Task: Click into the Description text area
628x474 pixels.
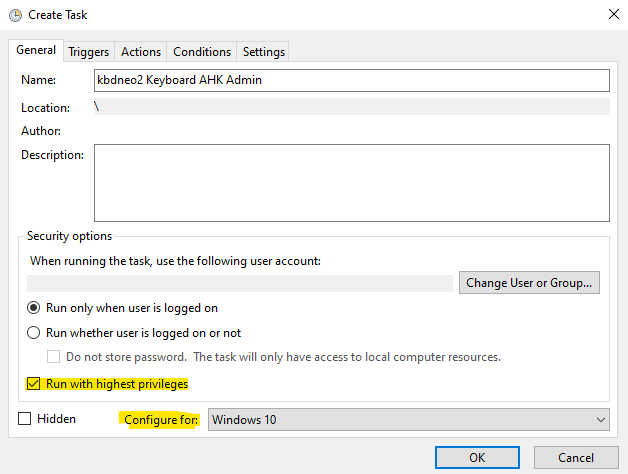Action: (x=352, y=183)
